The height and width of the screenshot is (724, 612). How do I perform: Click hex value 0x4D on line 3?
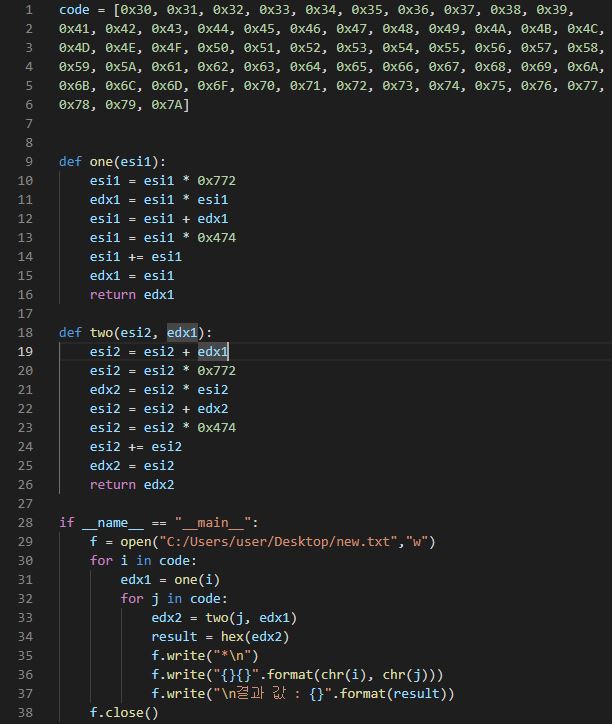click(x=74, y=48)
